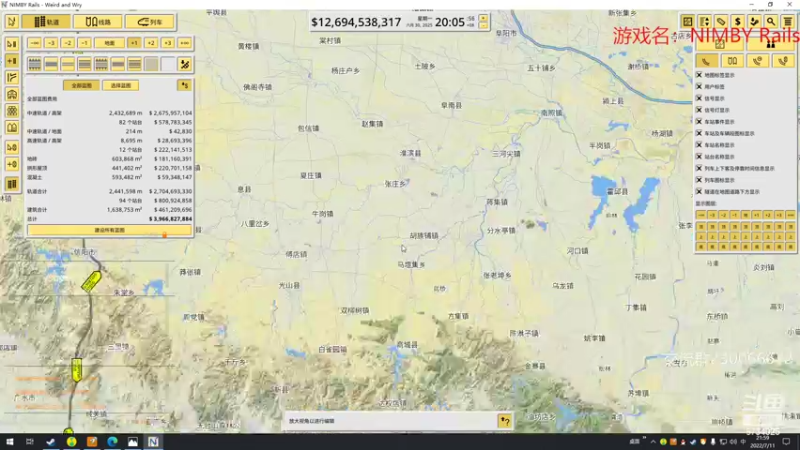Image resolution: width=800 pixels, height=450 pixels.
Task: Open the dollar finances icon in top-right toolbar
Action: [737, 21]
